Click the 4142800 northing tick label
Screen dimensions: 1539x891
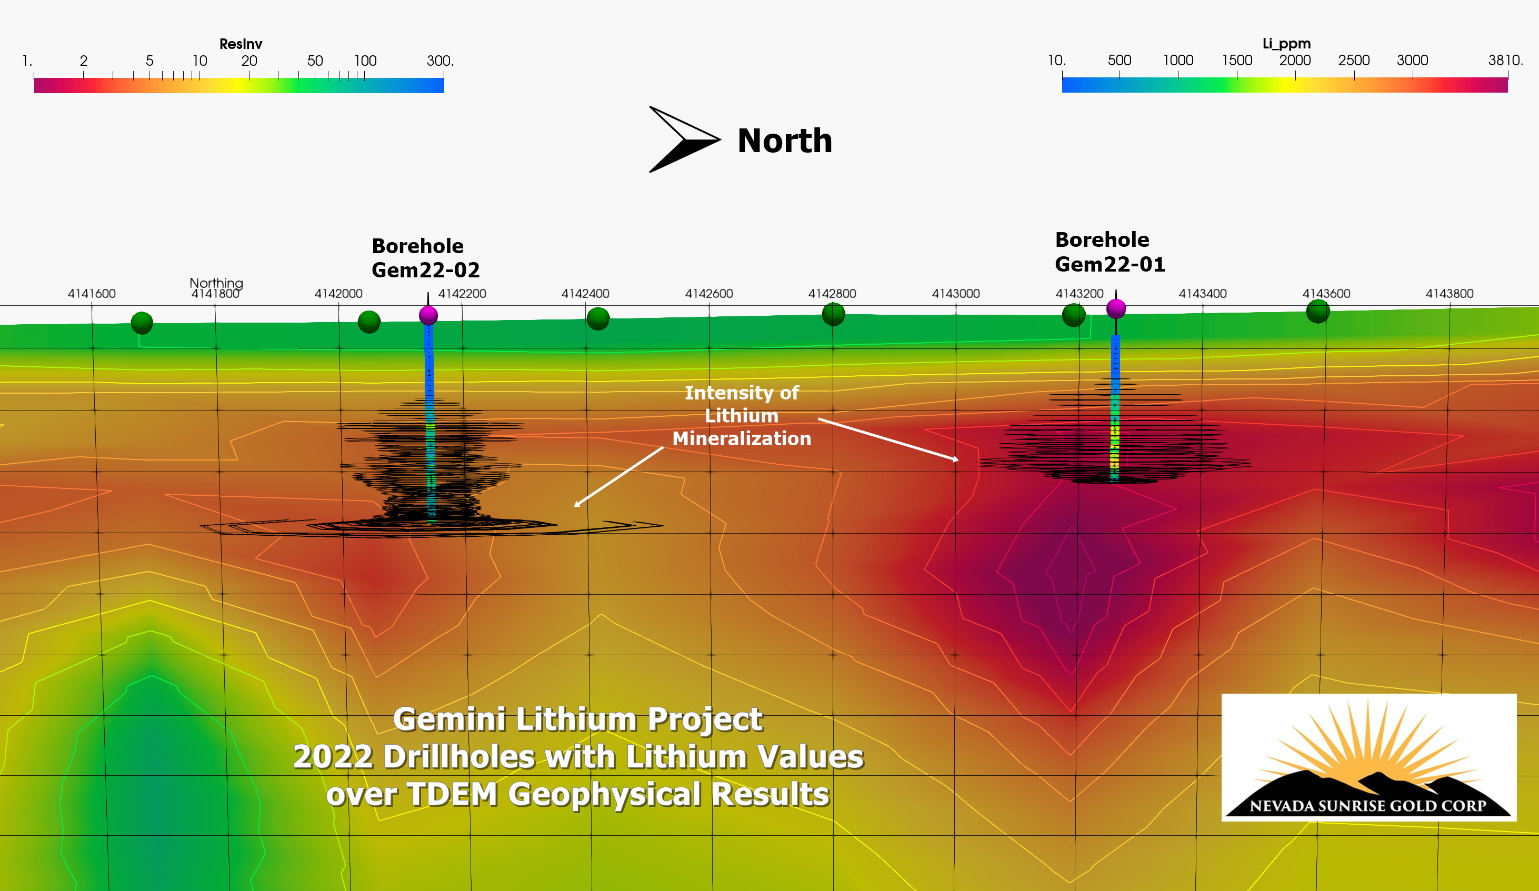tap(832, 294)
